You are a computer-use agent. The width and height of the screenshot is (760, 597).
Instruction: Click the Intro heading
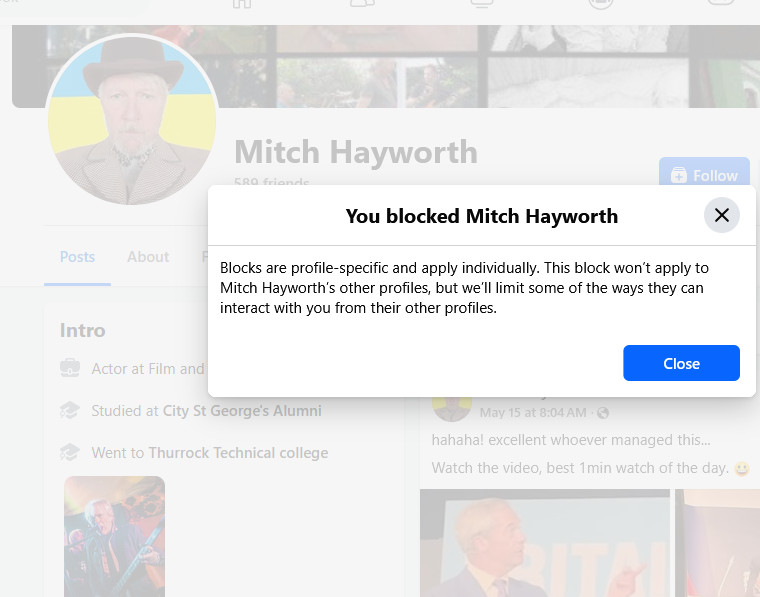tap(82, 330)
